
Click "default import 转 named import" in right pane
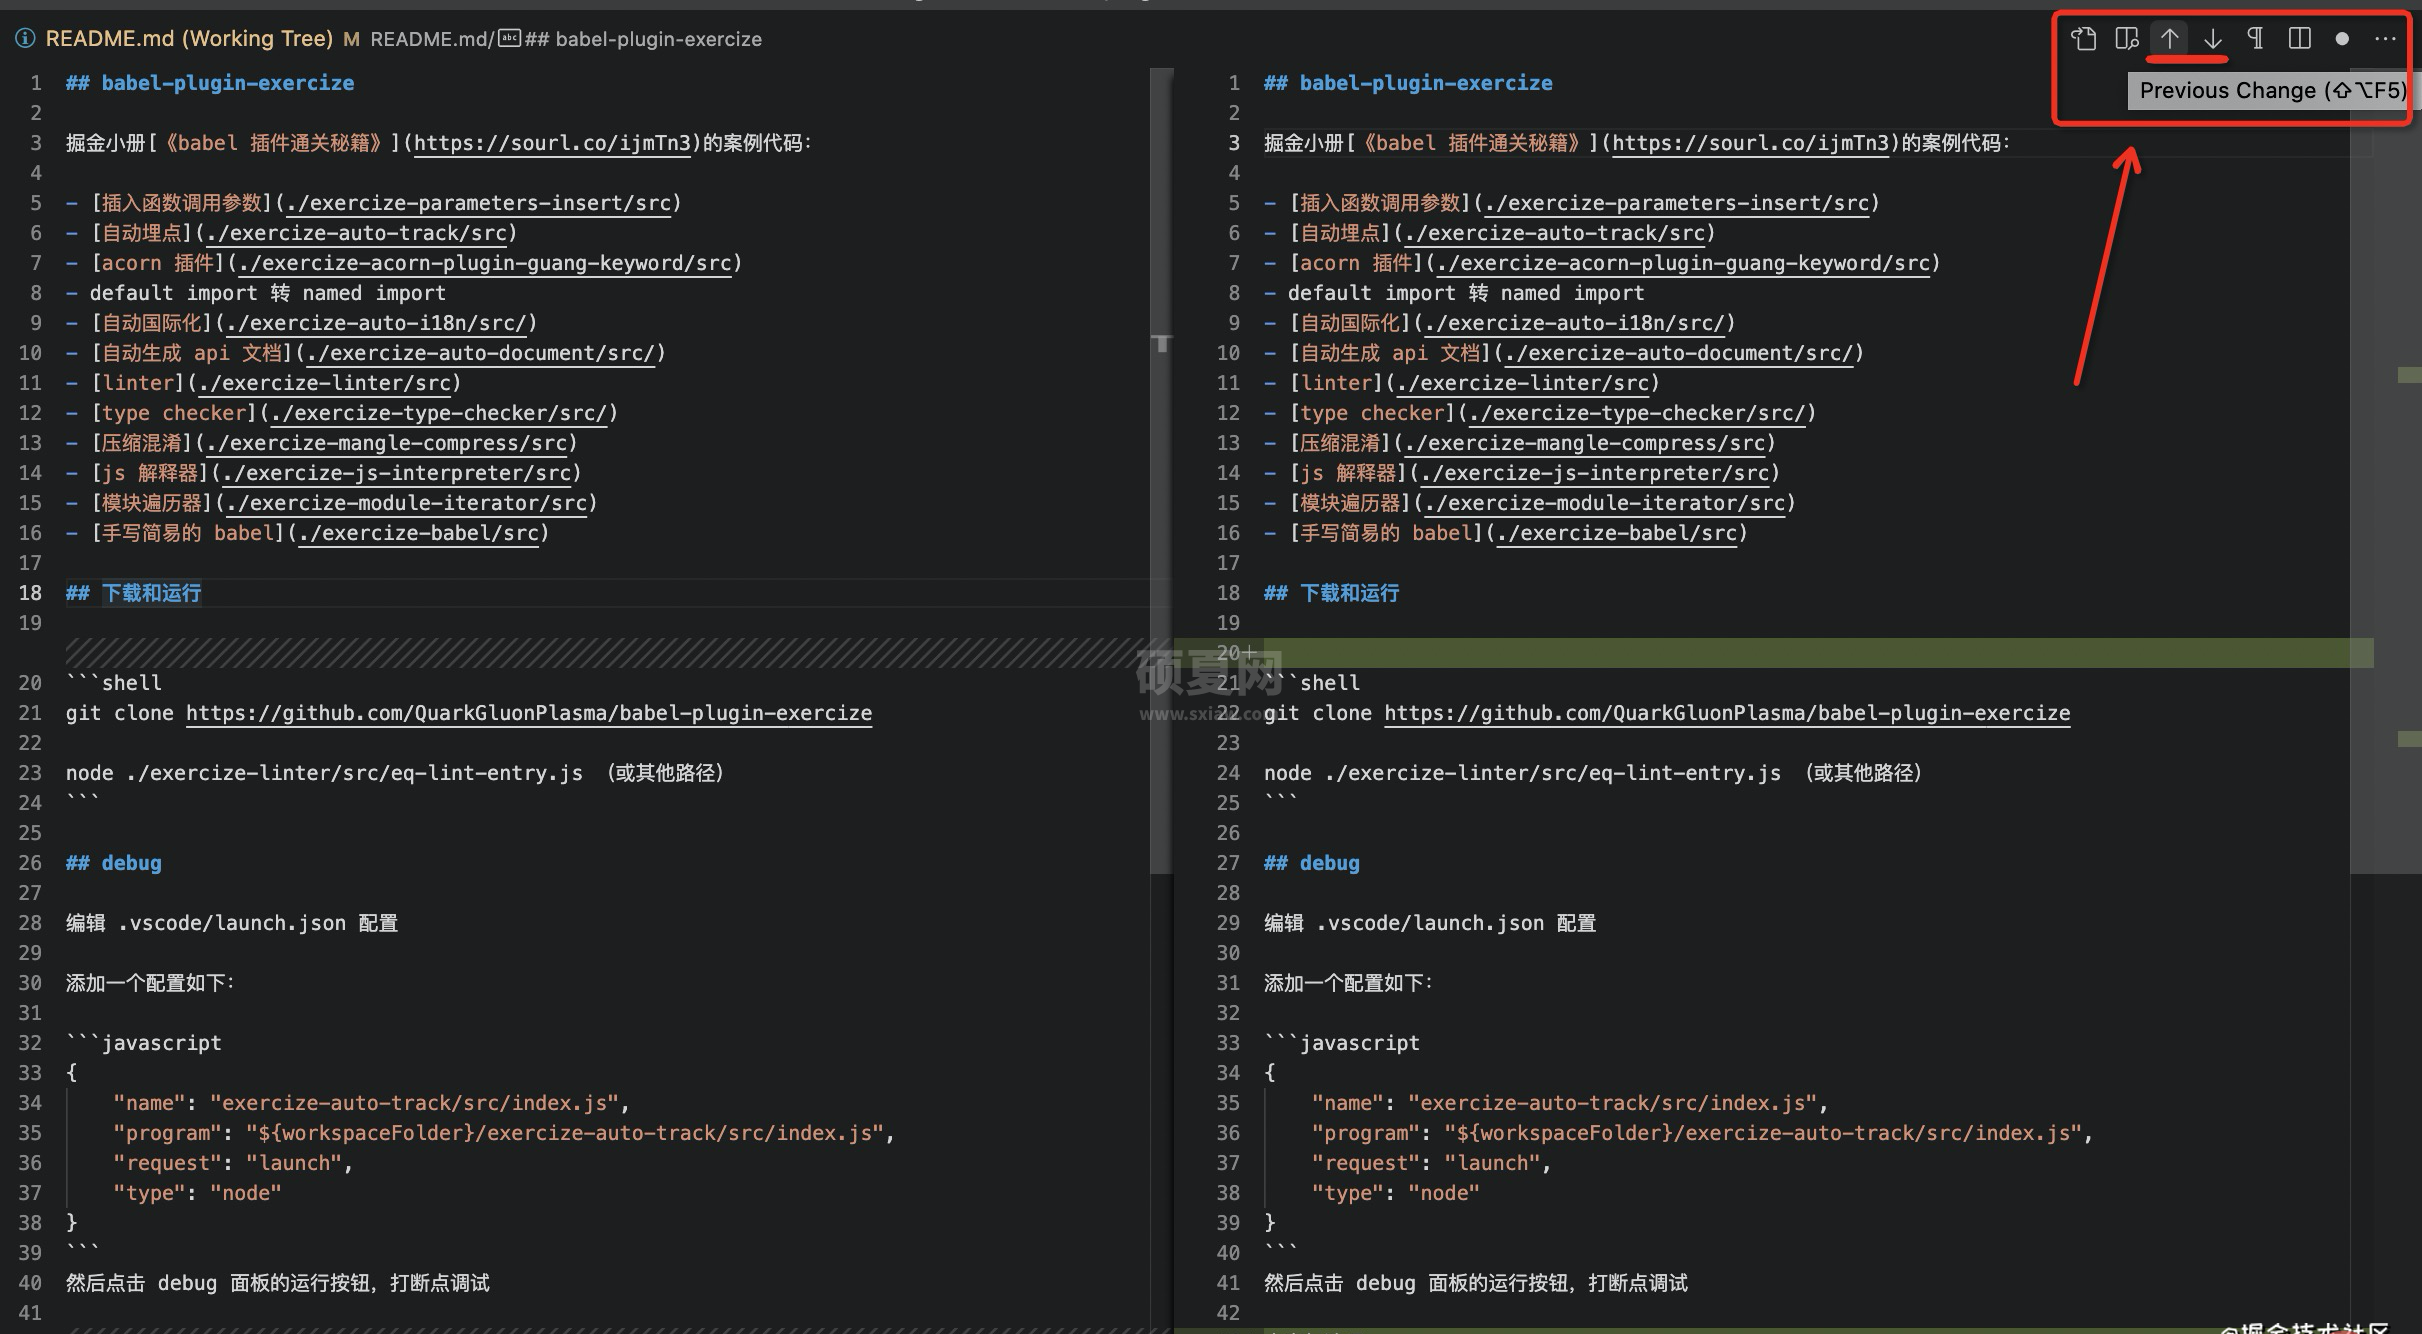1465,293
